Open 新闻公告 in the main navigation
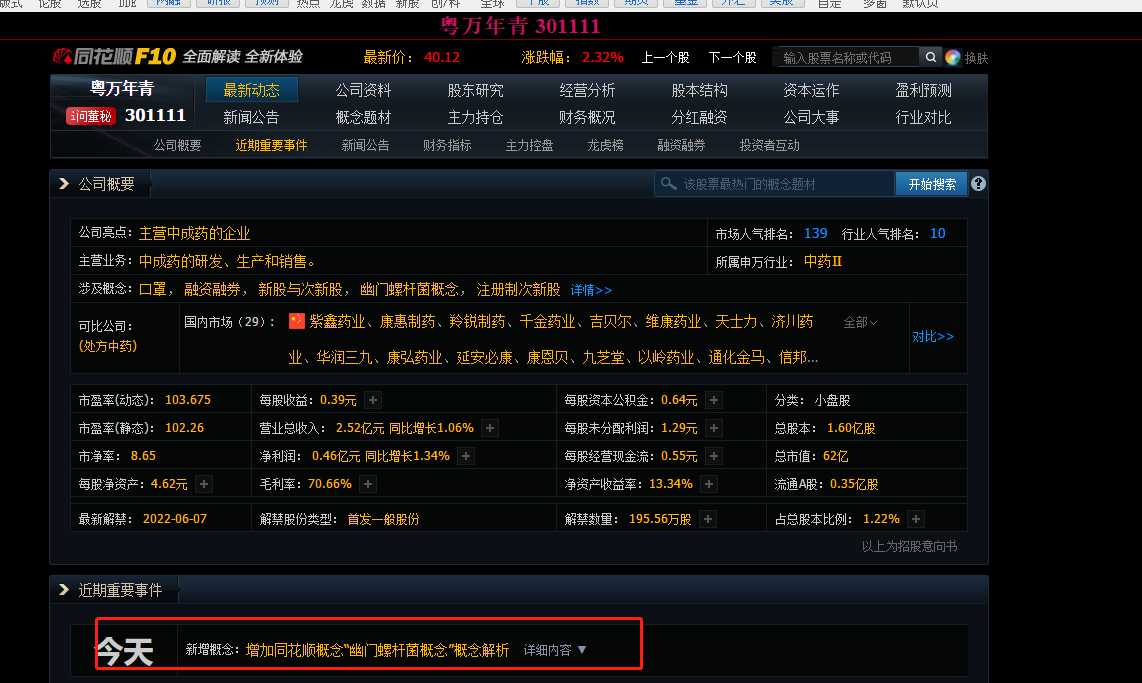Screen dimensions: 1142x683 pyautogui.click(x=251, y=117)
